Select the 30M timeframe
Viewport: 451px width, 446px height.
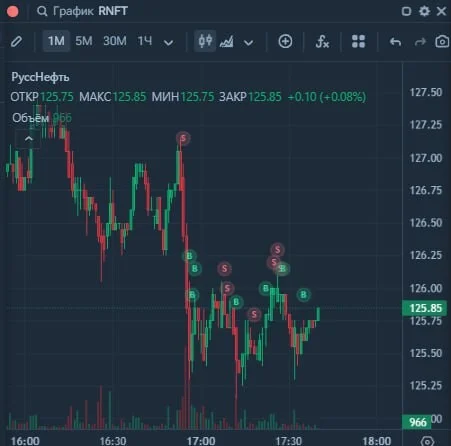point(115,41)
